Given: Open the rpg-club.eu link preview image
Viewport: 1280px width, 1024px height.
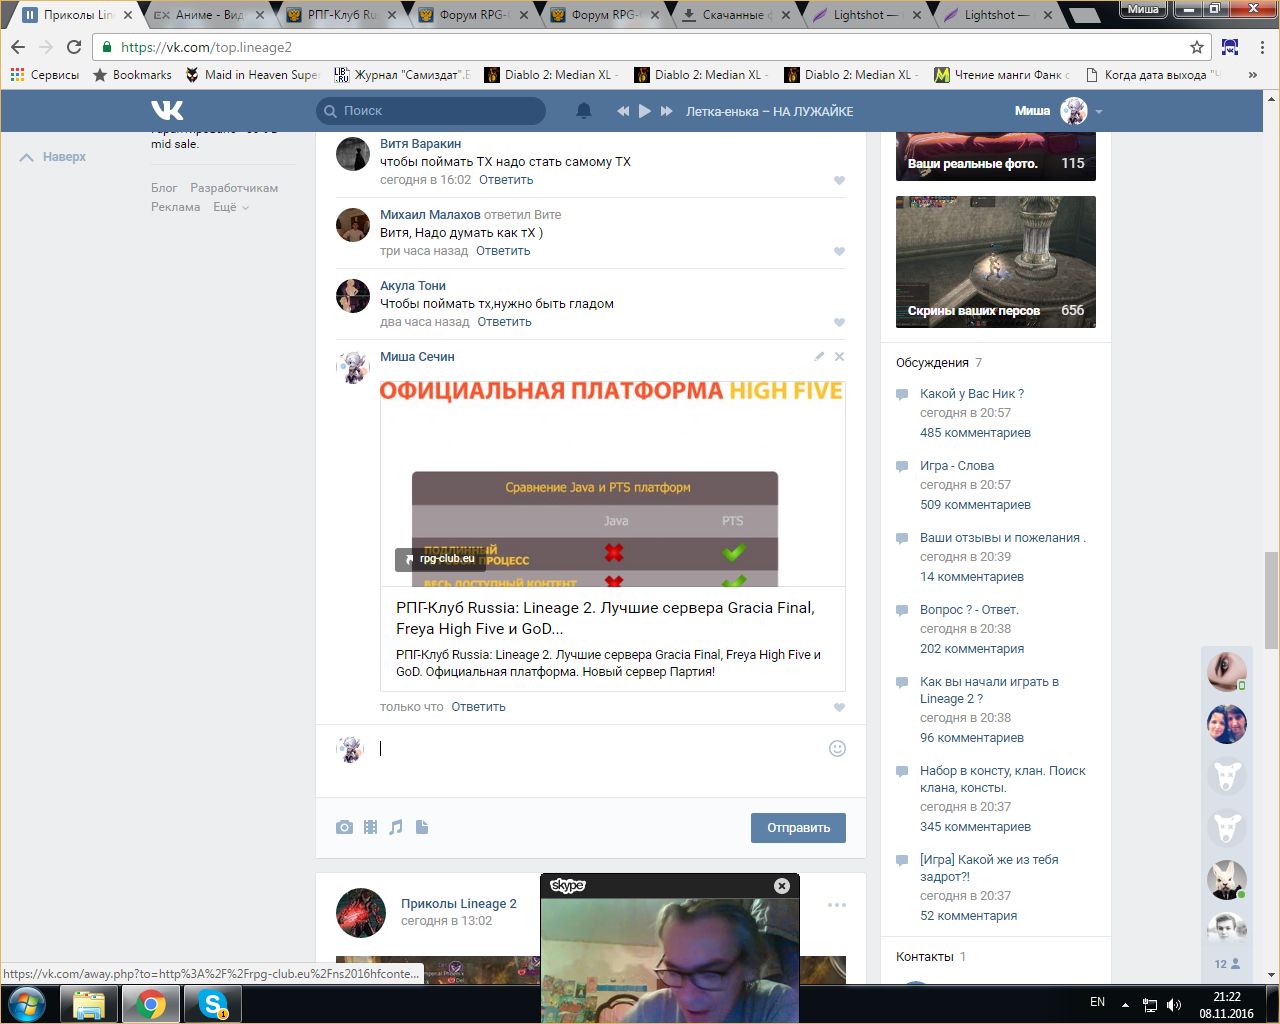Looking at the screenshot, I should pos(613,483).
